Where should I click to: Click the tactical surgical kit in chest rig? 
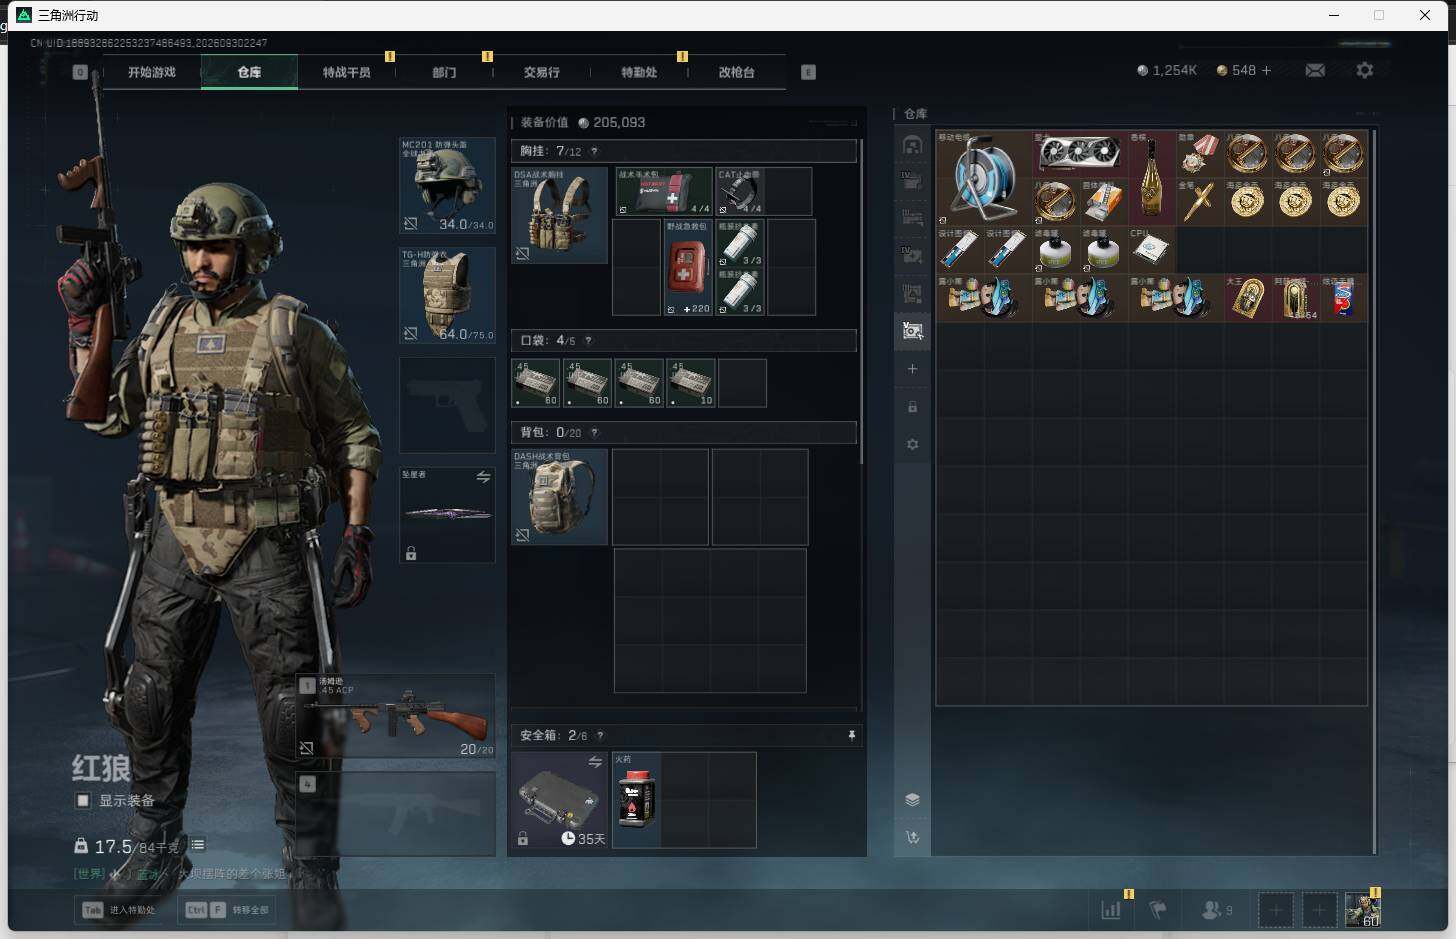(663, 191)
